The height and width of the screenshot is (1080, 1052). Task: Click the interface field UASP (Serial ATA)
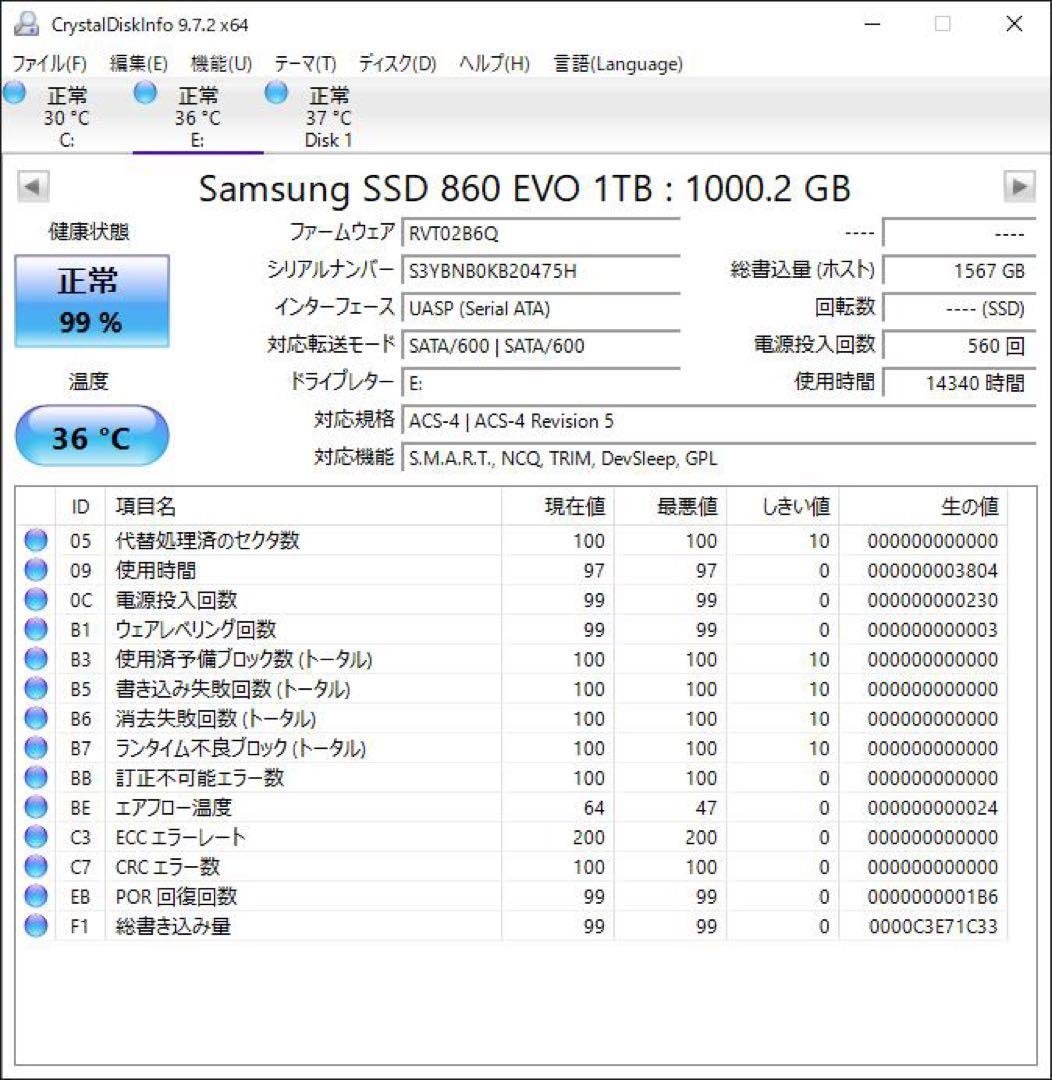click(541, 308)
